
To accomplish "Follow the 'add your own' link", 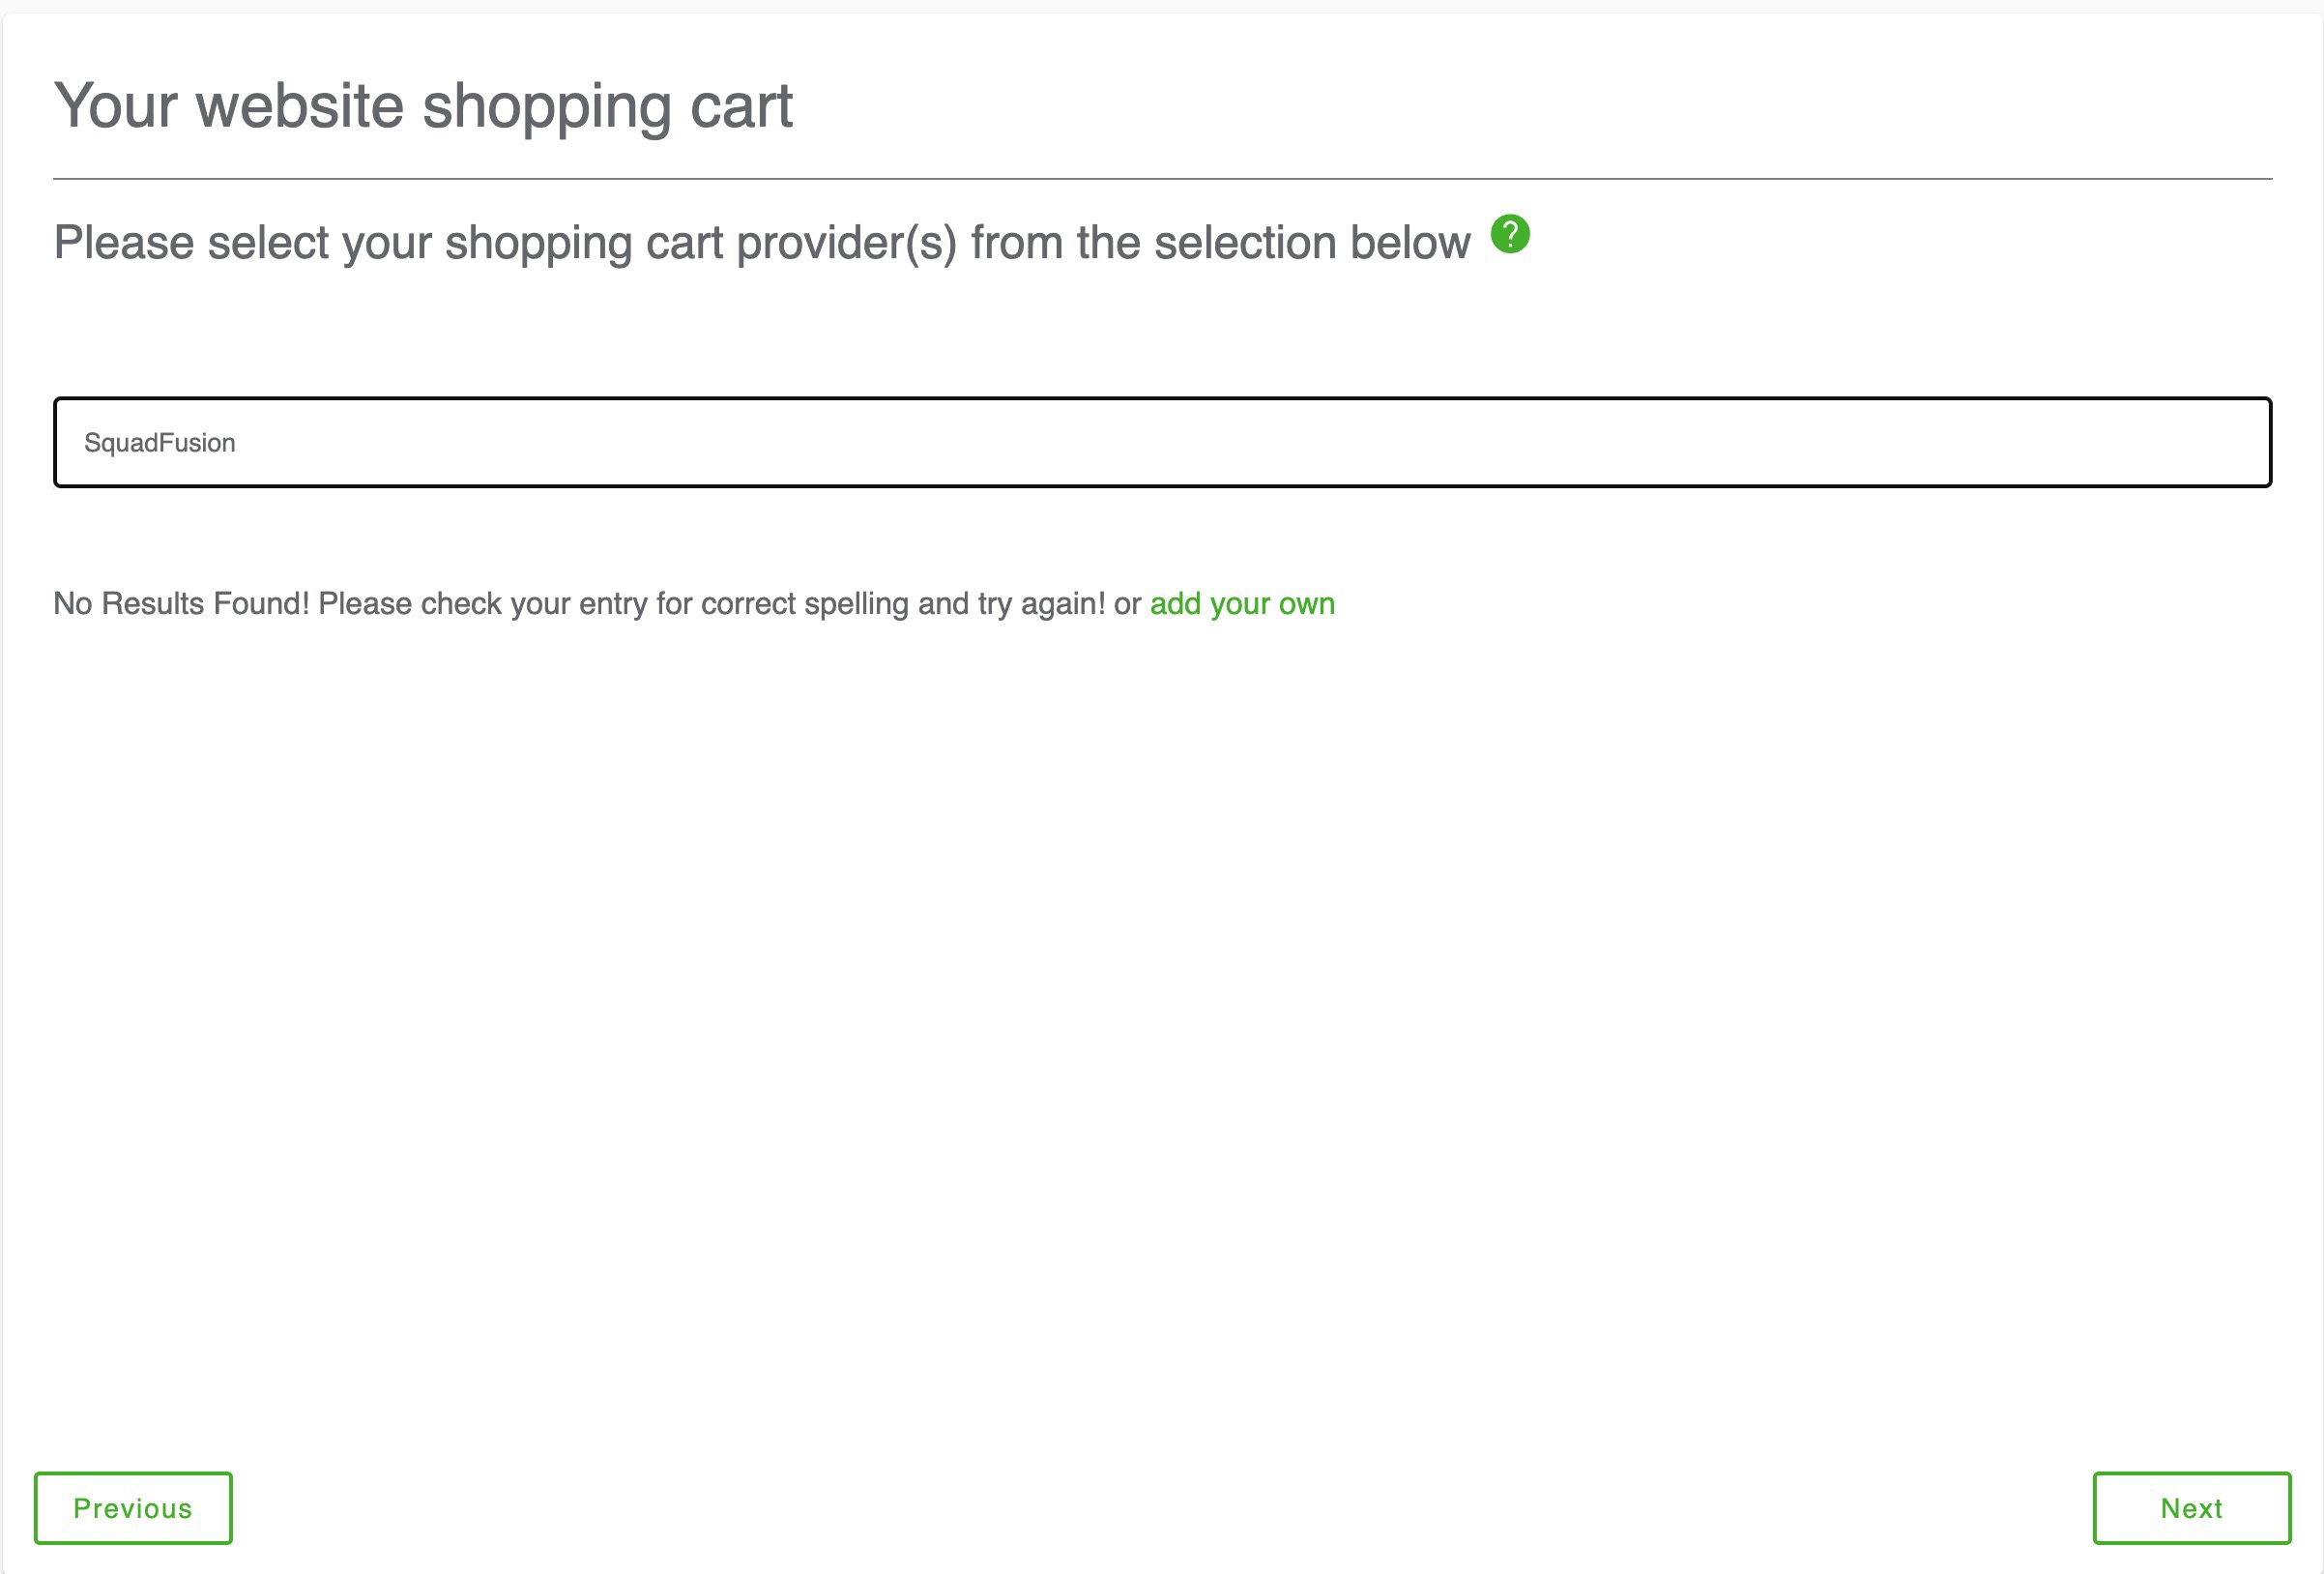I will [x=1242, y=604].
